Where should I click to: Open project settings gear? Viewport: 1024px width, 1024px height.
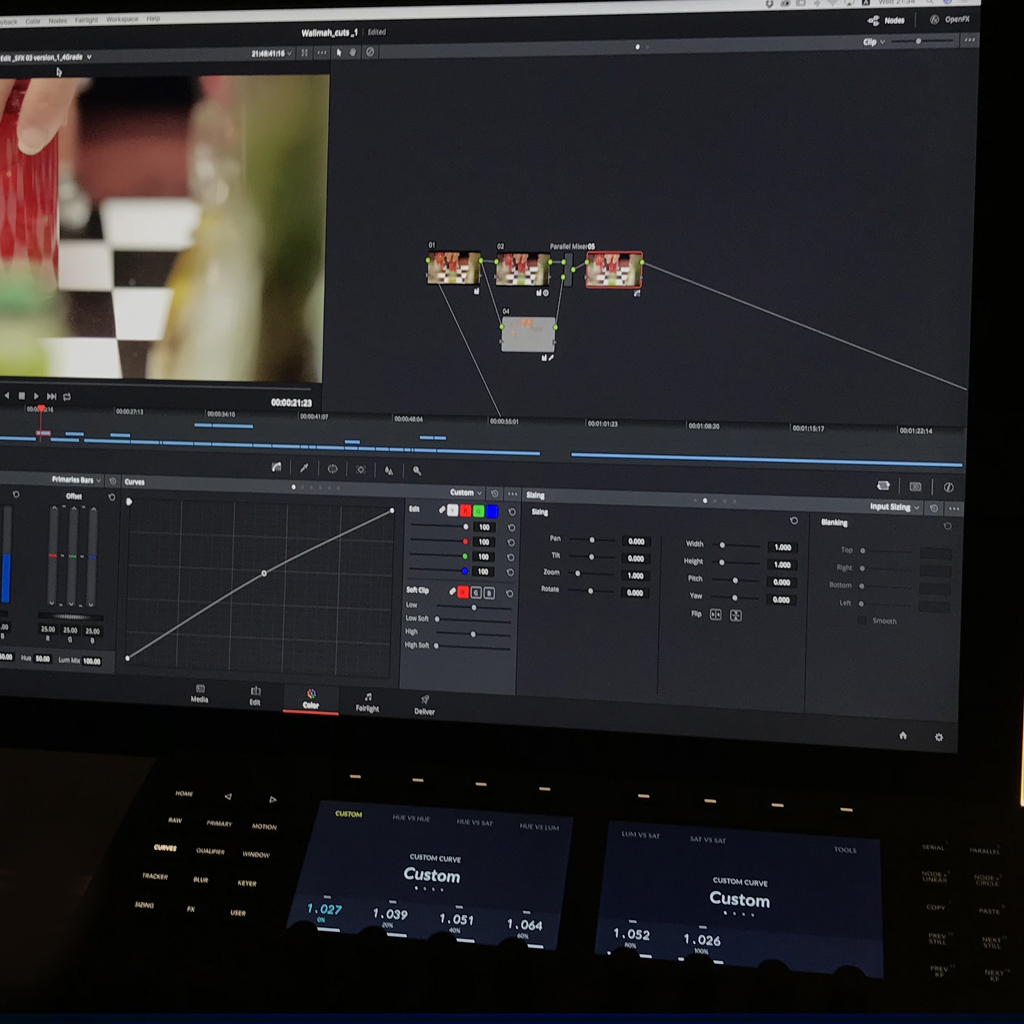pos(939,737)
